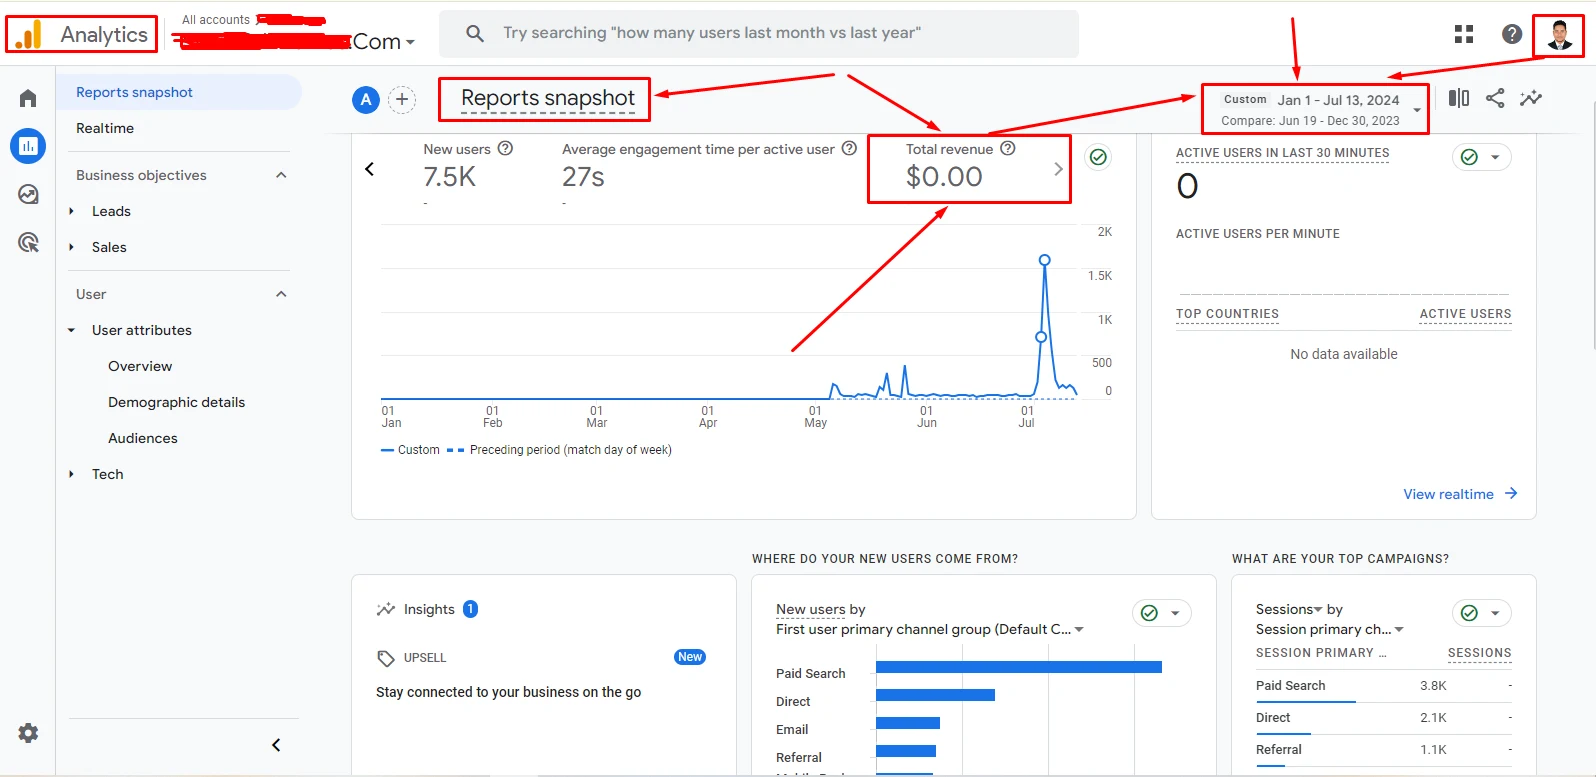
Task: Click the All Users segment badge A
Action: pos(366,100)
